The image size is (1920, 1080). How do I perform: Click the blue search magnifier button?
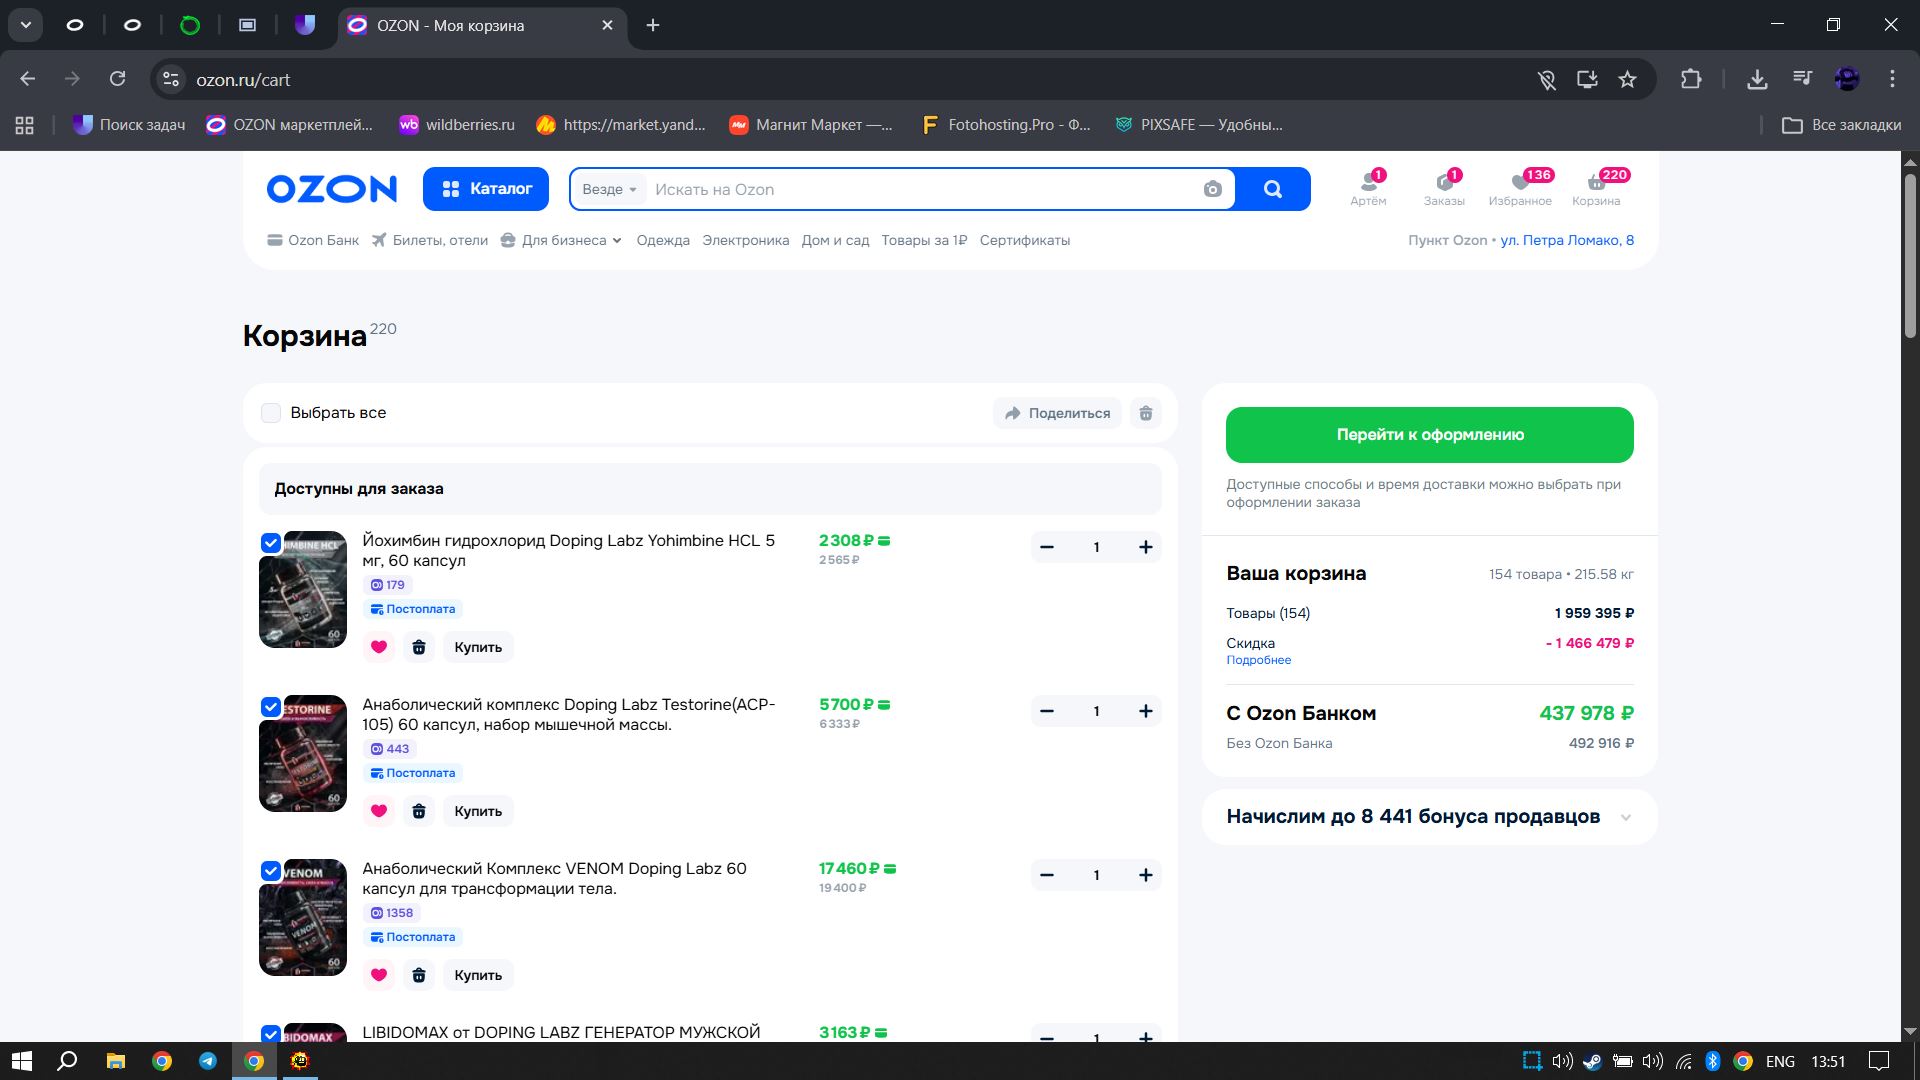(x=1272, y=189)
